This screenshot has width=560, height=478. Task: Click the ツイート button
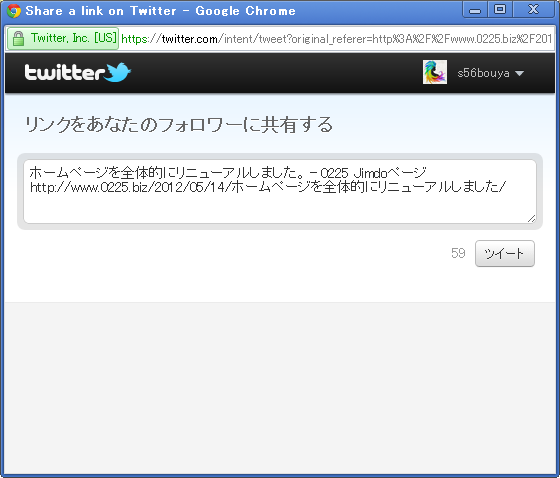point(505,253)
